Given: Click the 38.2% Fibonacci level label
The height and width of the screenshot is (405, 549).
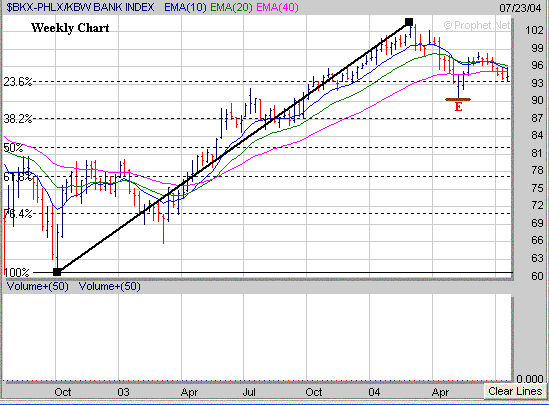Looking at the screenshot, I should coord(18,119).
